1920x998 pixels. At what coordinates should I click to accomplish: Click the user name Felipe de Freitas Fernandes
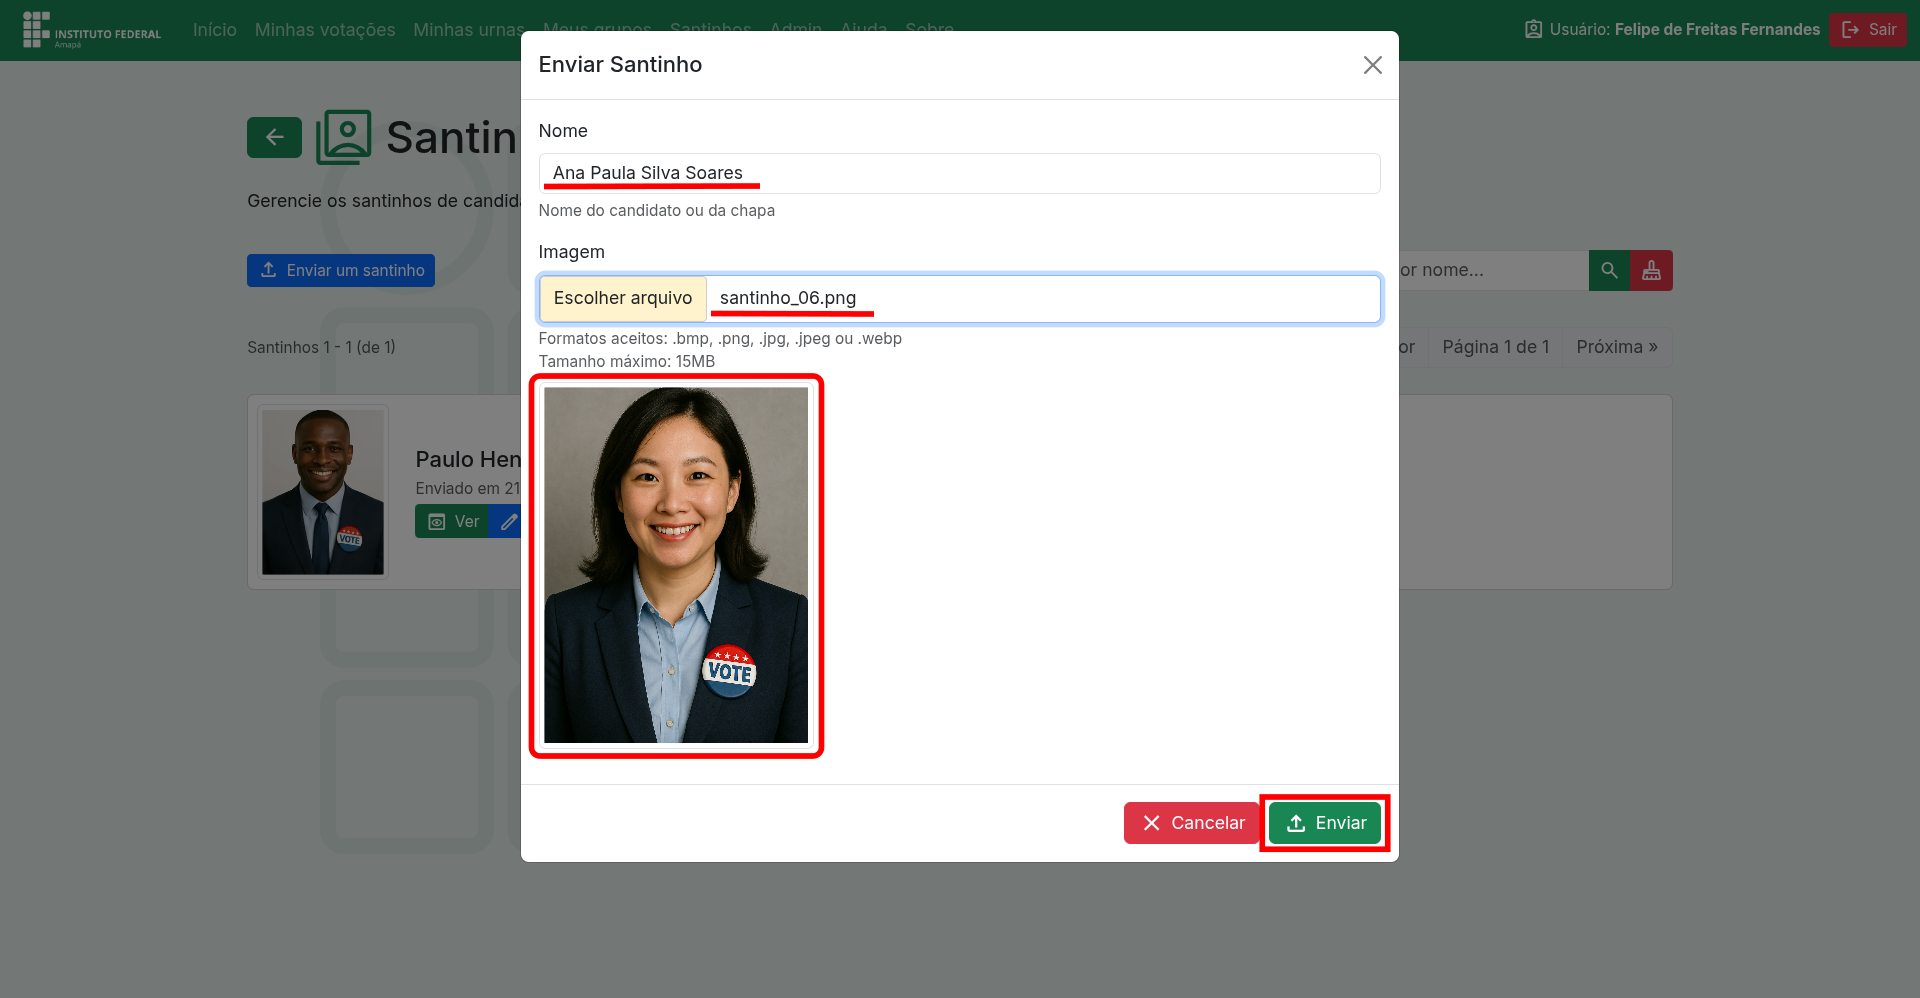[x=1716, y=30]
